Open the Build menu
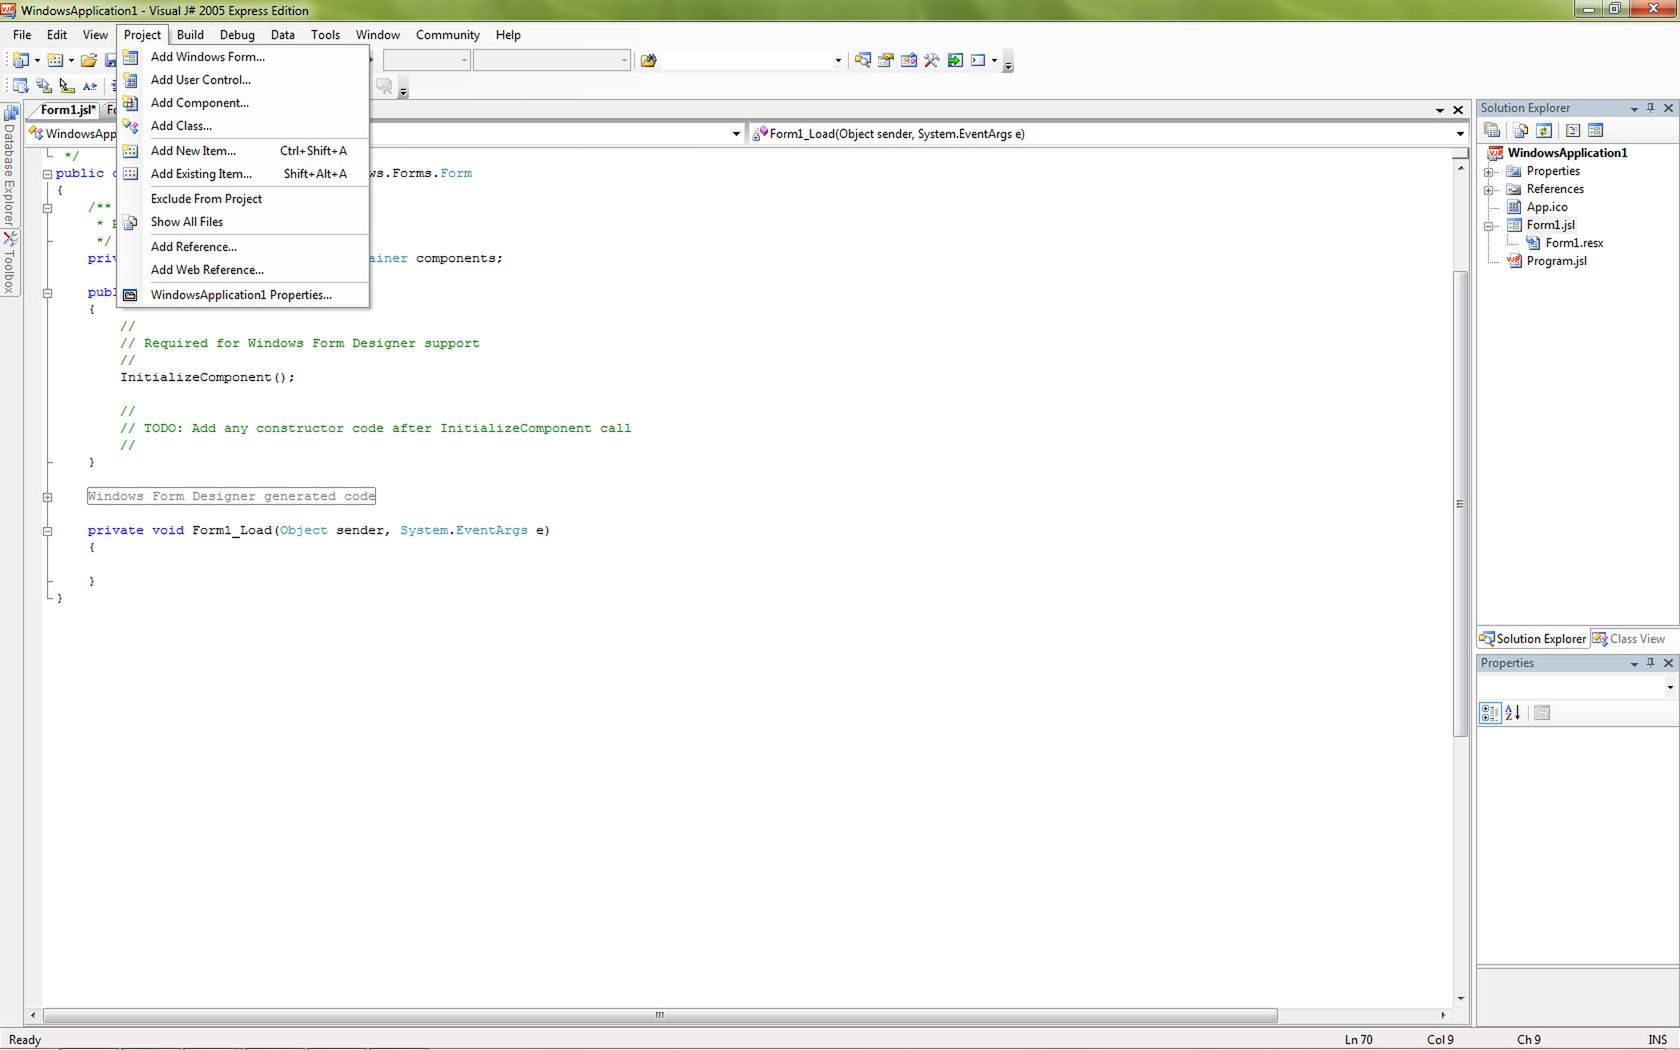Image resolution: width=1680 pixels, height=1050 pixels. [190, 35]
